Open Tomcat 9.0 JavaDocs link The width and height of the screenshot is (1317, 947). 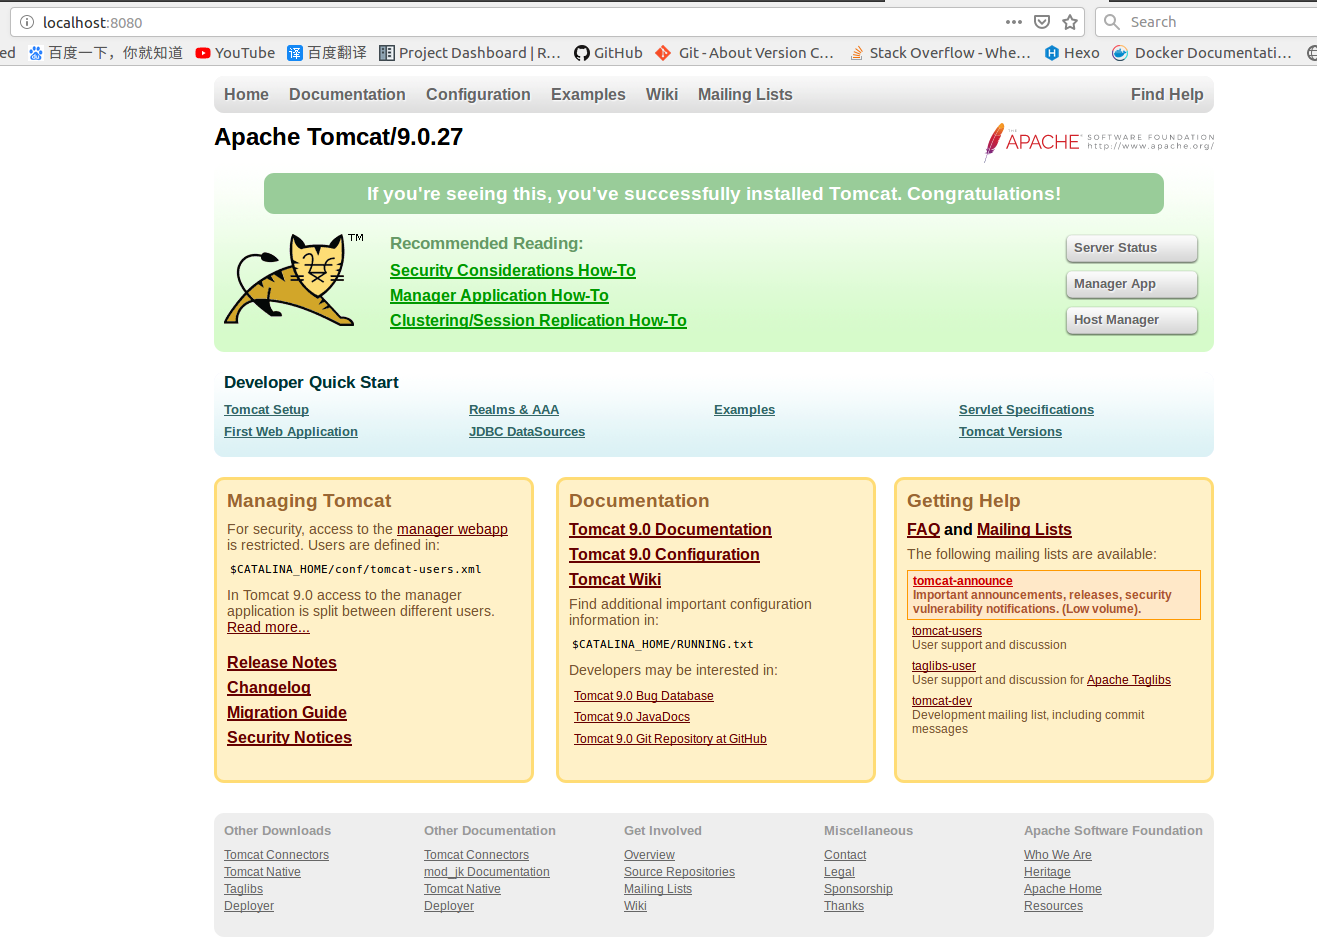tap(632, 717)
